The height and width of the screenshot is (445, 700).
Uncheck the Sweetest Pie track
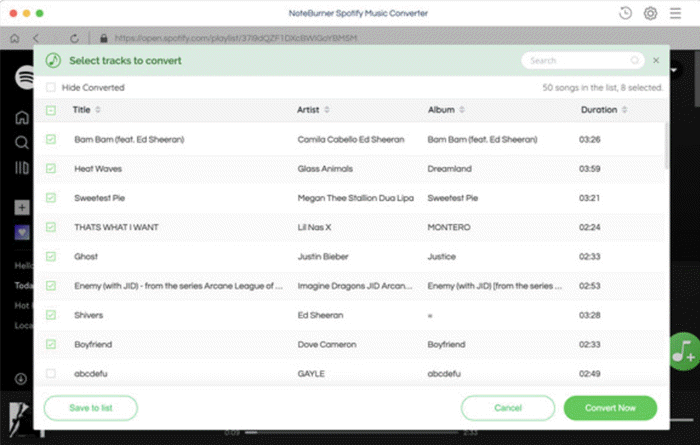pyautogui.click(x=51, y=198)
